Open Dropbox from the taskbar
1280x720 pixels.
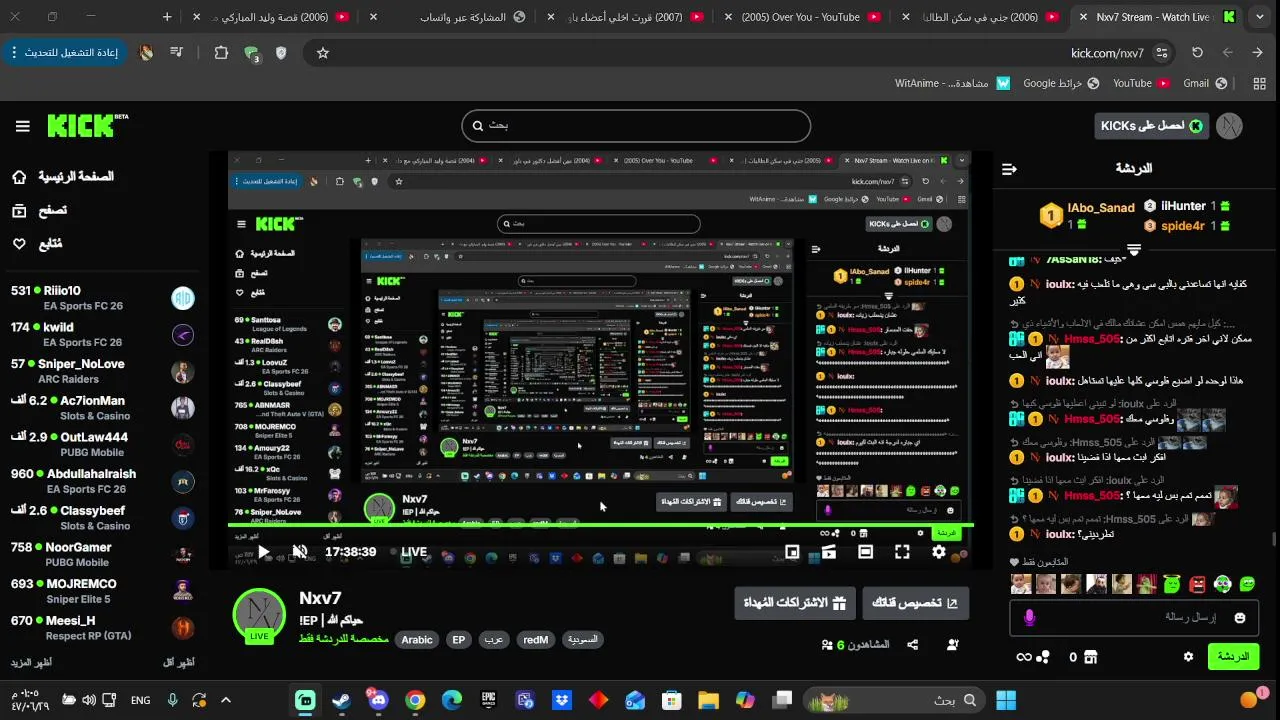pos(562,700)
